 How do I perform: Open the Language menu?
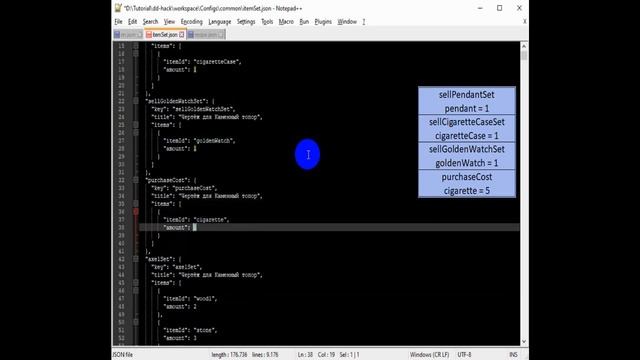pyautogui.click(x=220, y=22)
